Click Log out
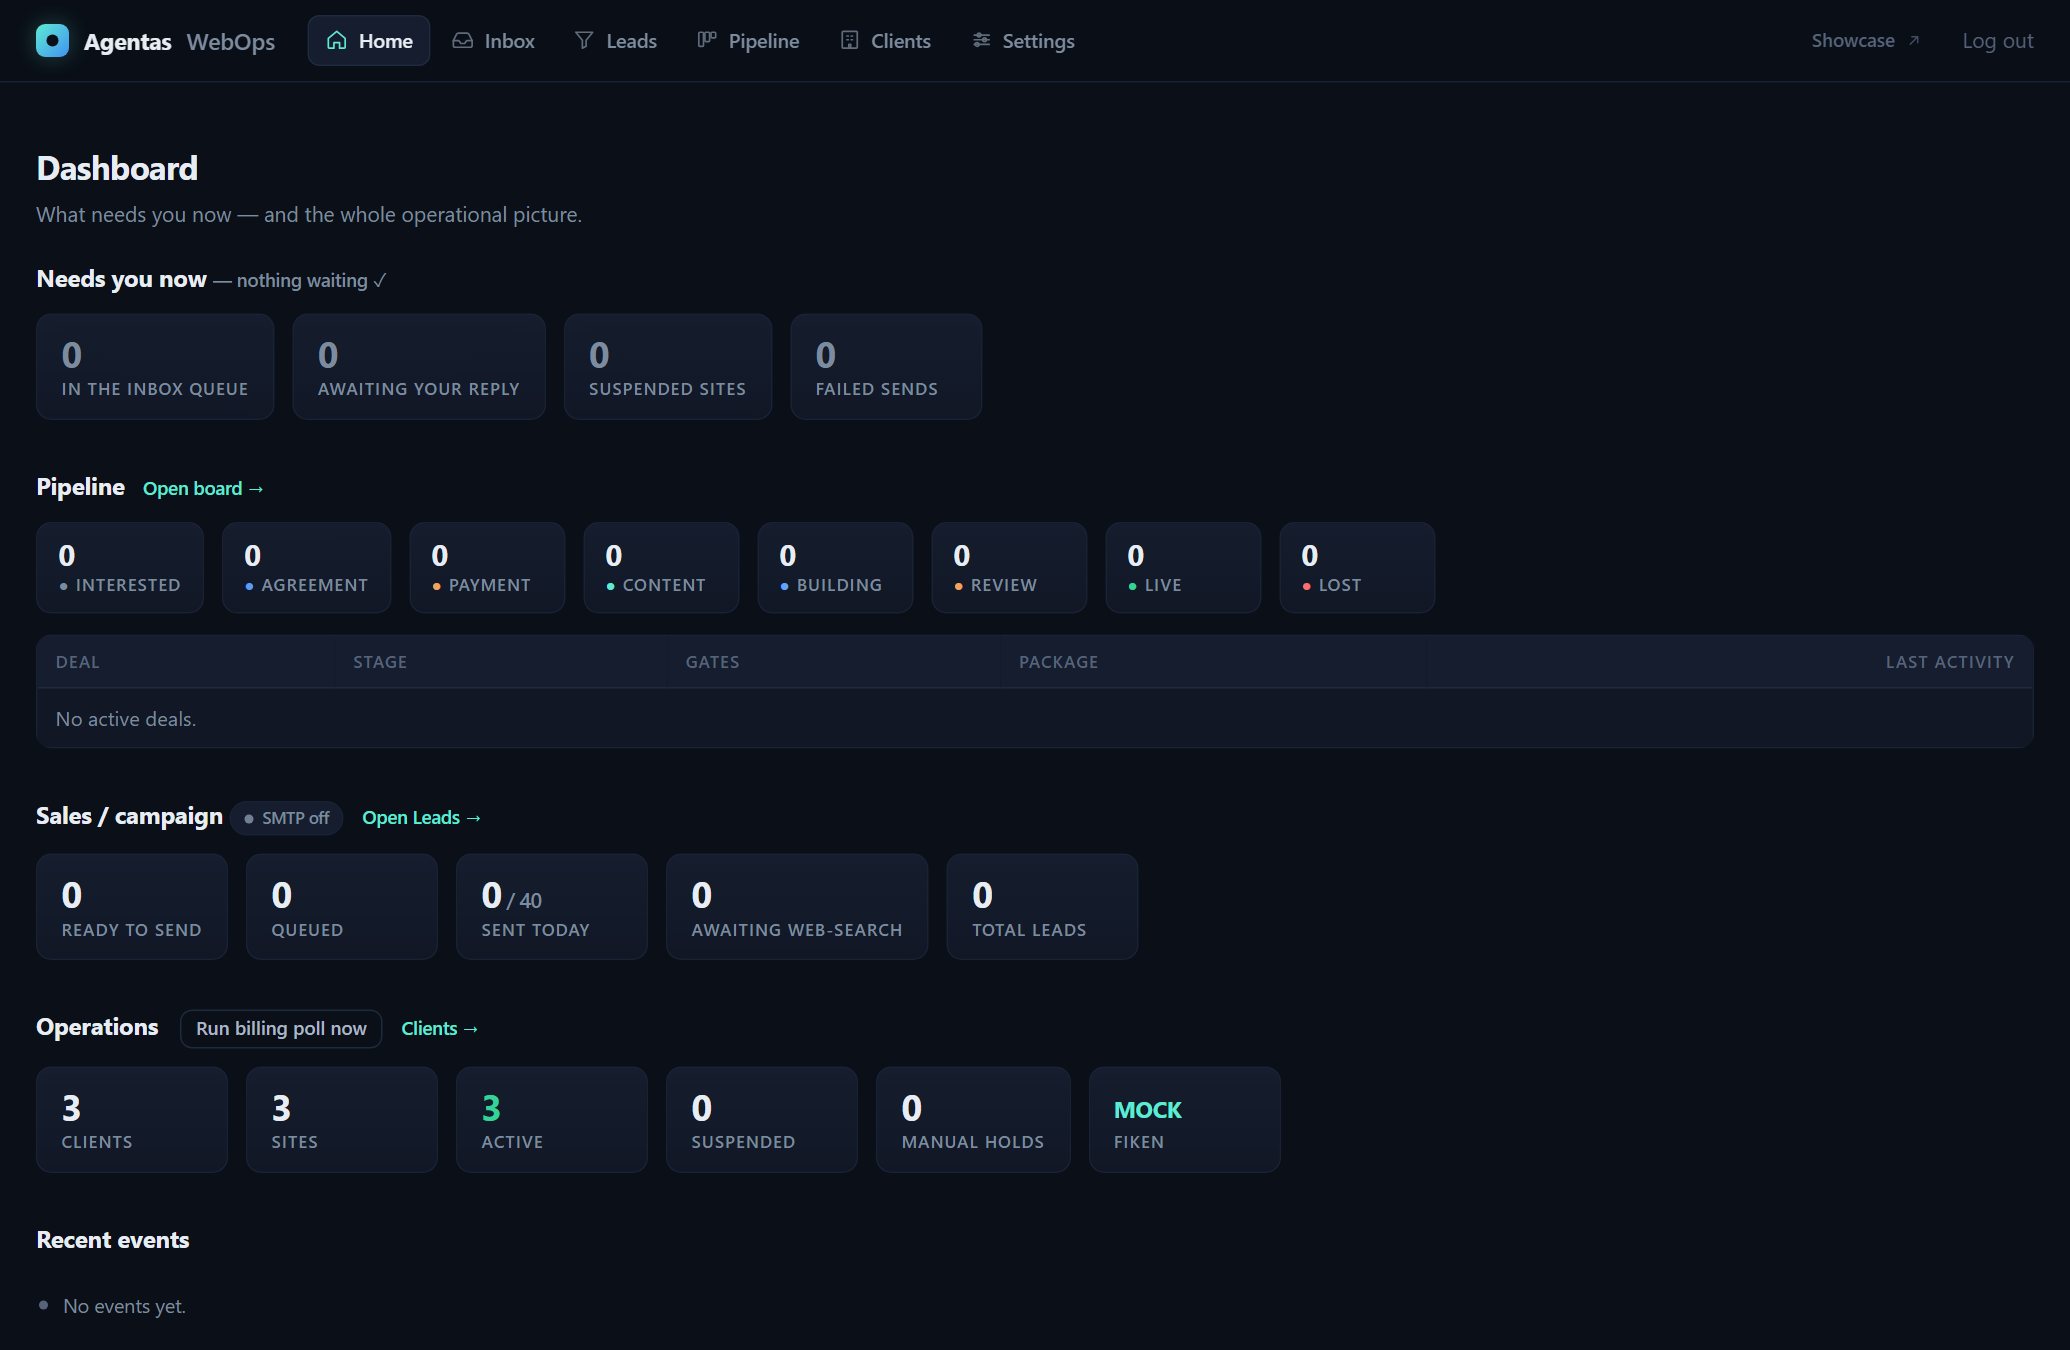The width and height of the screenshot is (2070, 1350). coord(1997,40)
